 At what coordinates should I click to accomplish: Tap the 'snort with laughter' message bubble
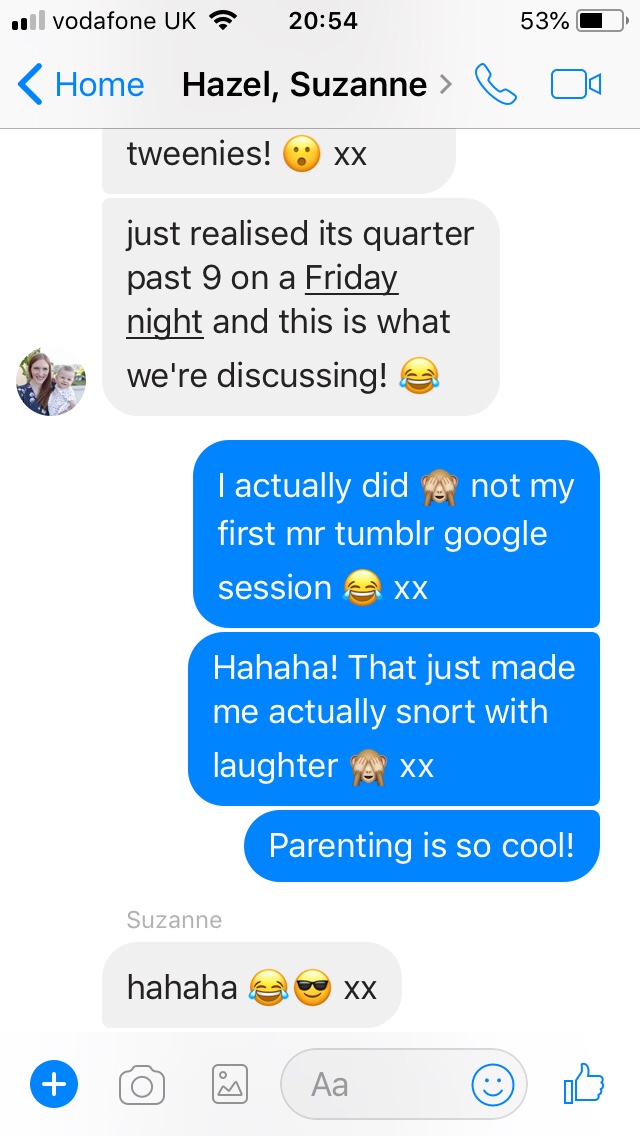[394, 716]
